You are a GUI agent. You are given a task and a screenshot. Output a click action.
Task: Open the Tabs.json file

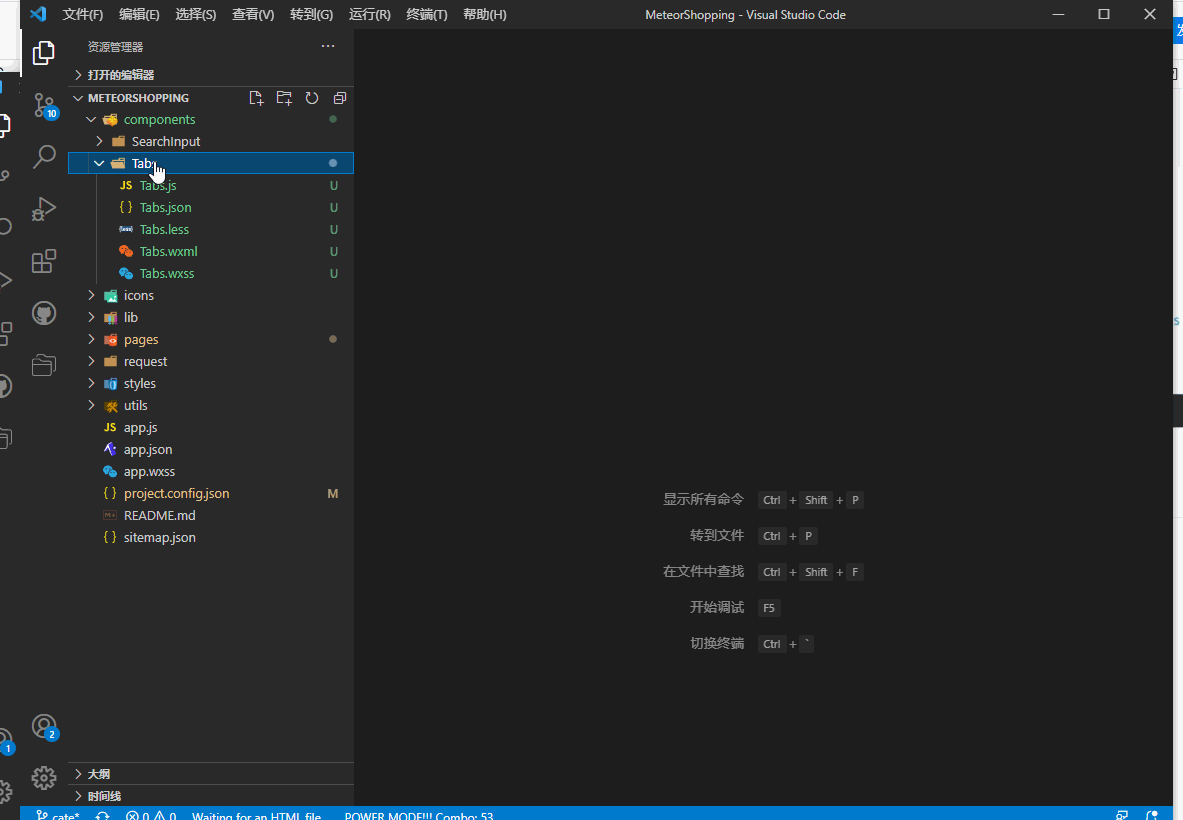[210, 207]
